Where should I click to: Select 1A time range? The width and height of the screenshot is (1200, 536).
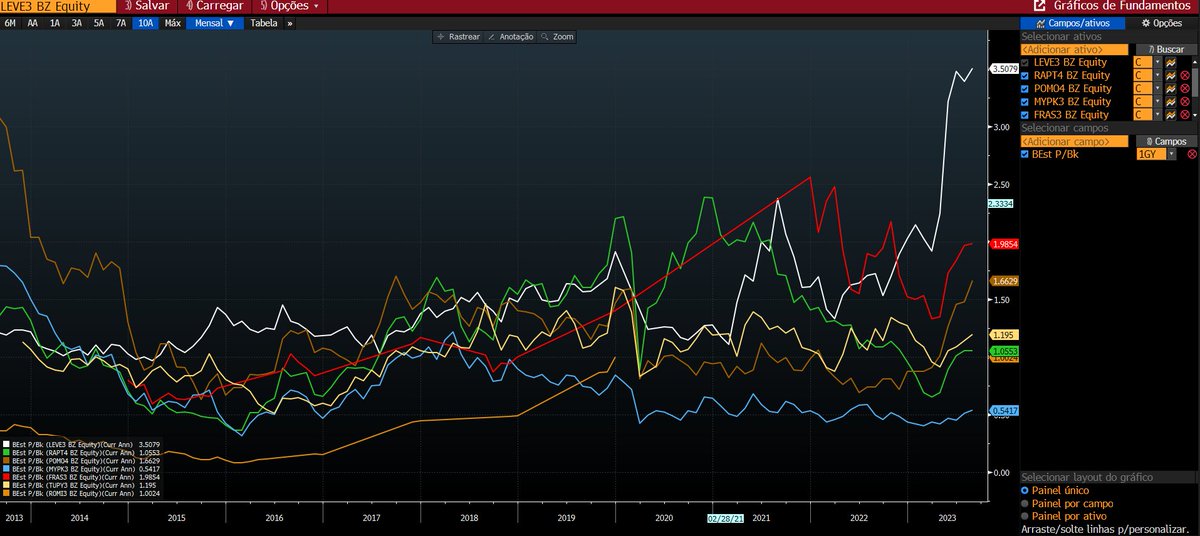(55, 22)
